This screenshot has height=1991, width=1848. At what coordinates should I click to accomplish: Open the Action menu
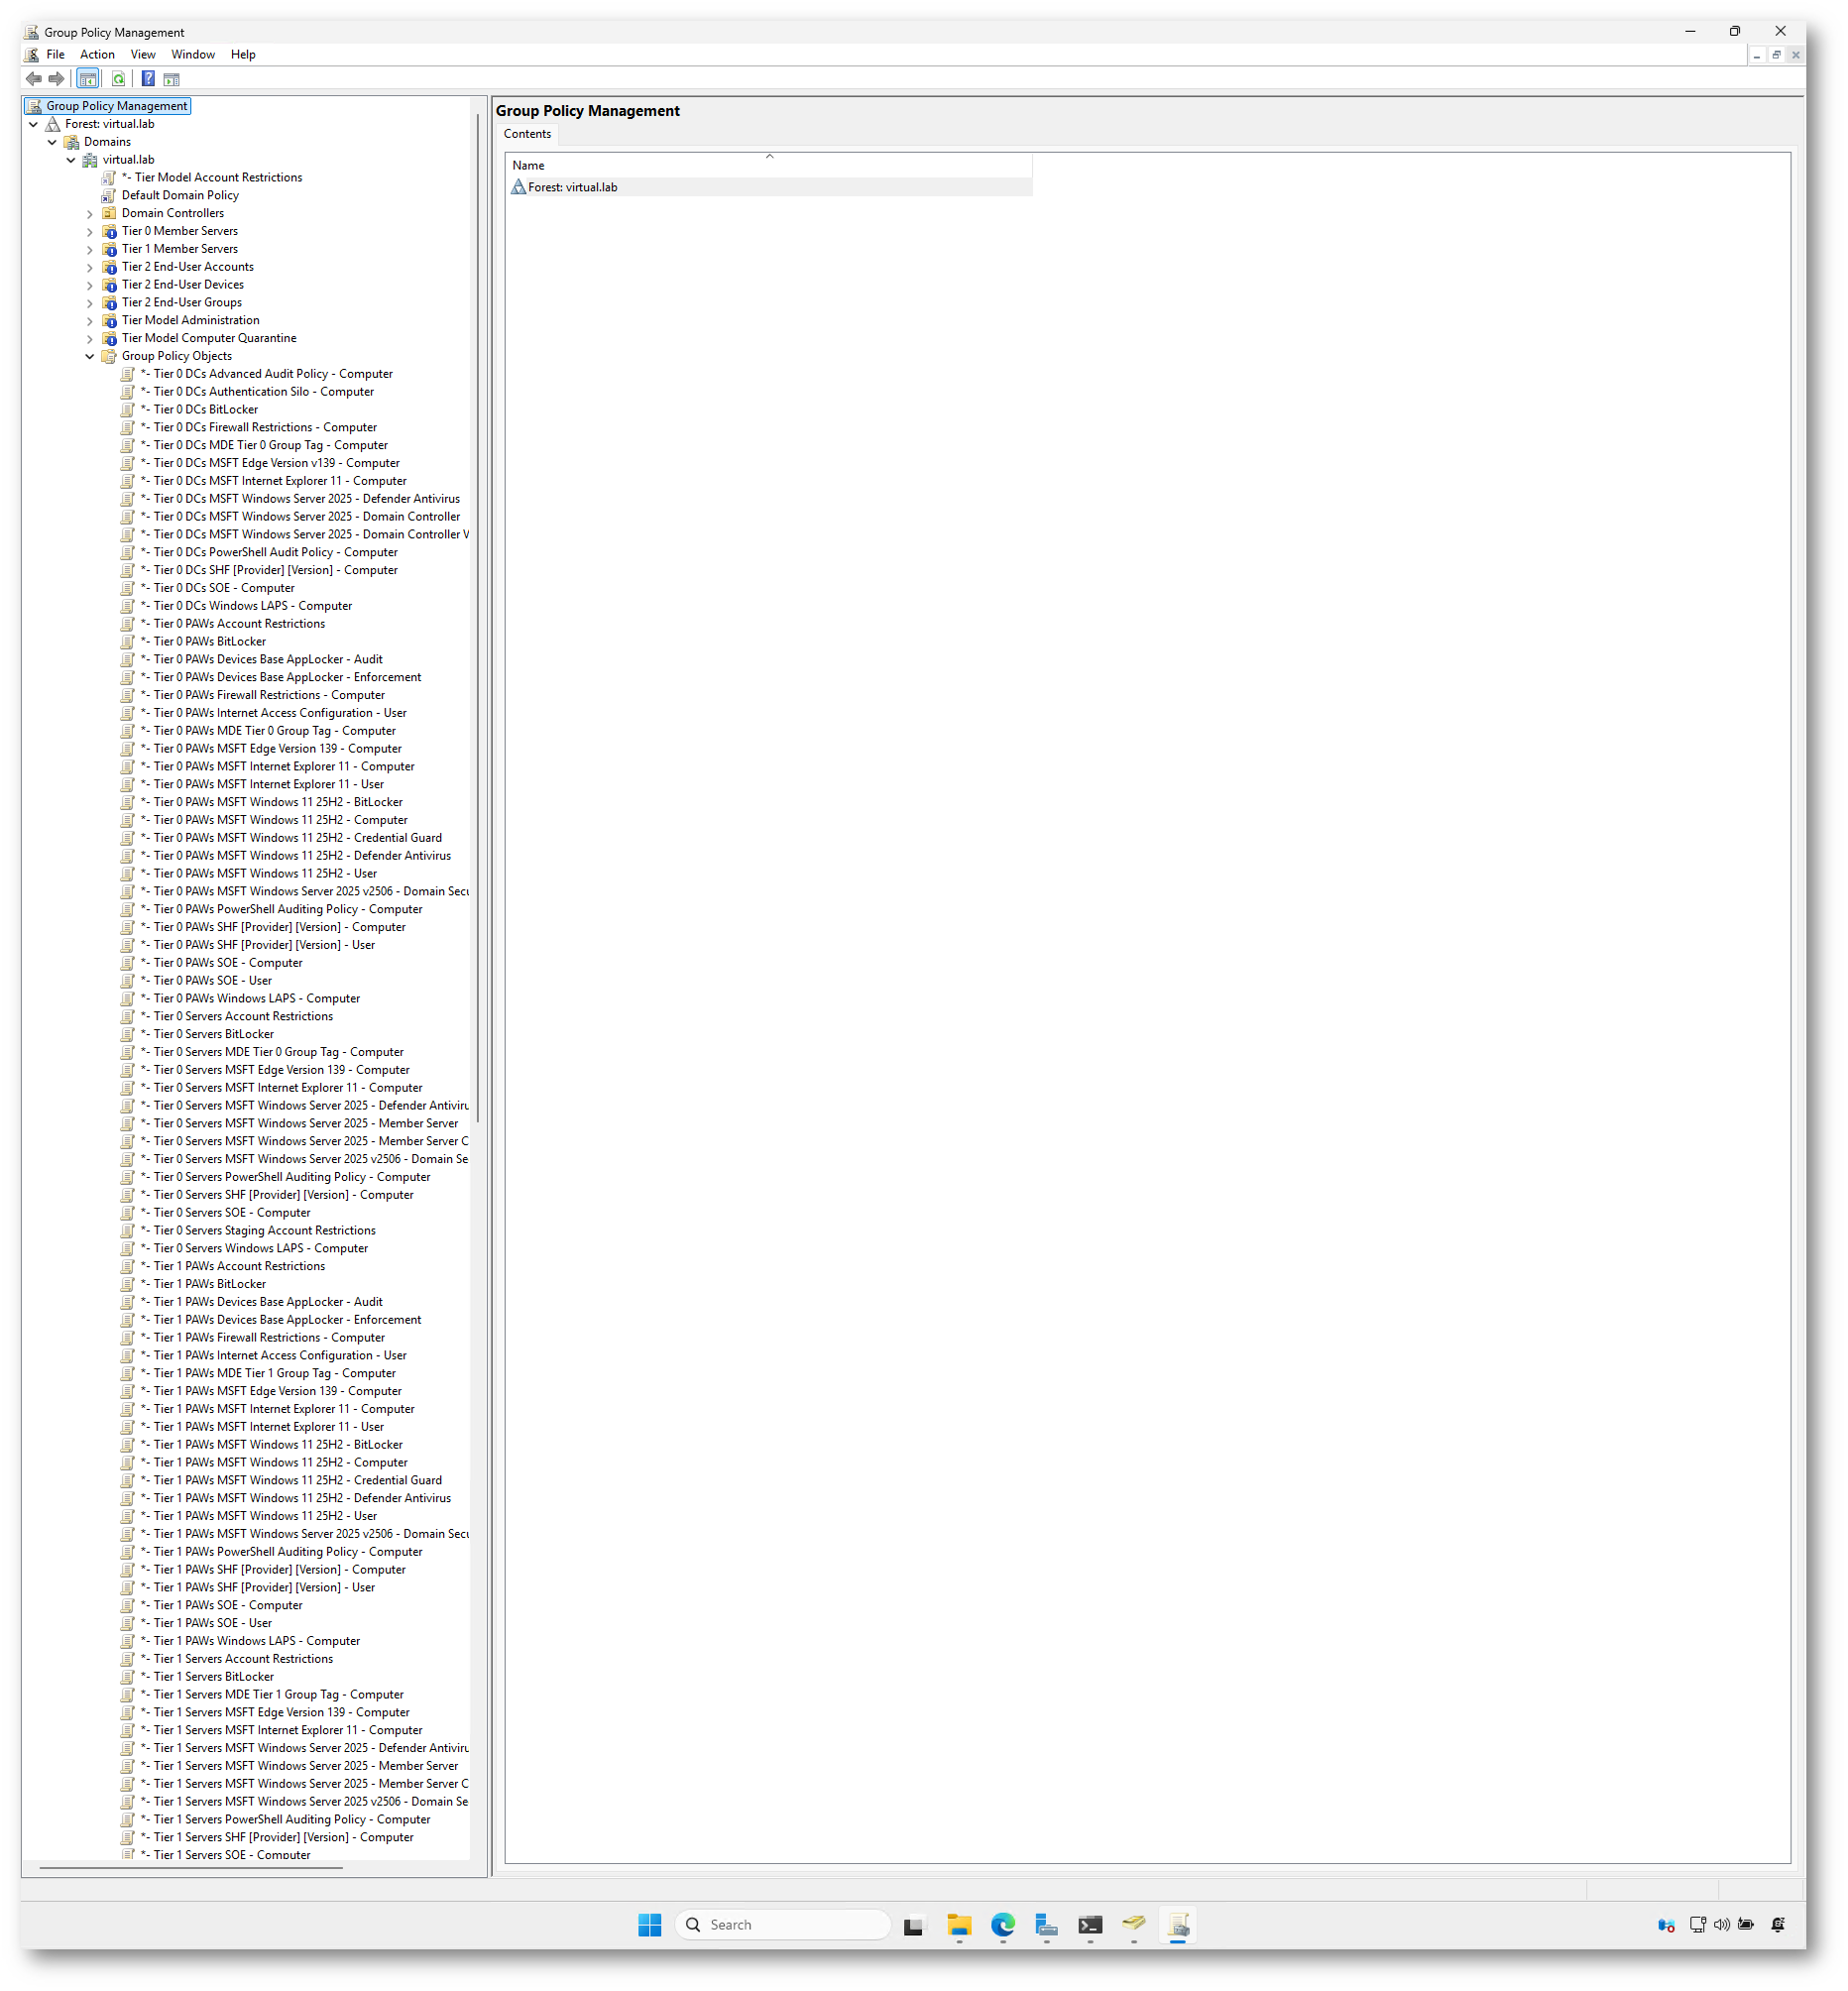[x=97, y=55]
